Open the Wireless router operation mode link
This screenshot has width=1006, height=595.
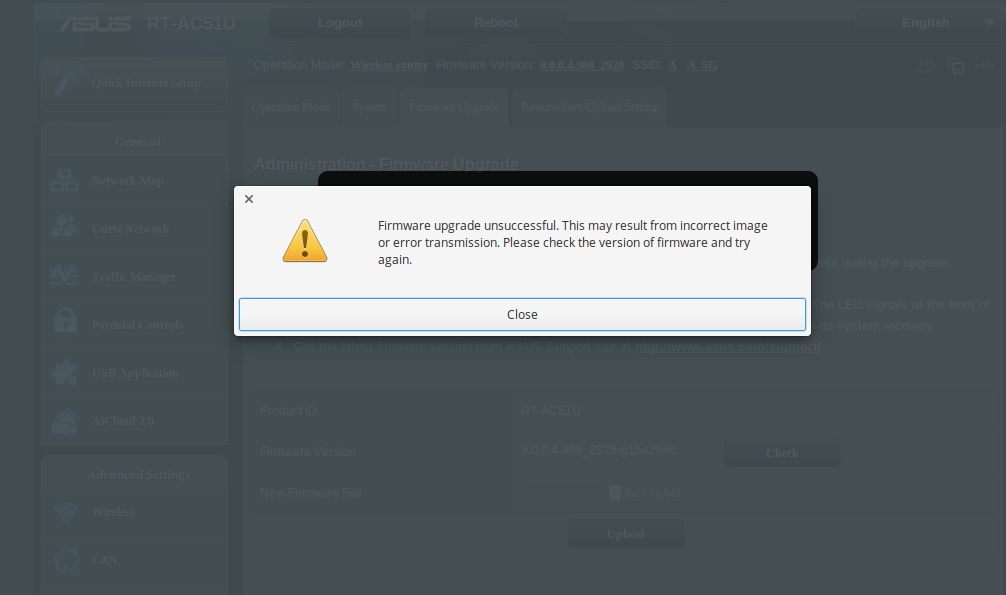[x=389, y=65]
